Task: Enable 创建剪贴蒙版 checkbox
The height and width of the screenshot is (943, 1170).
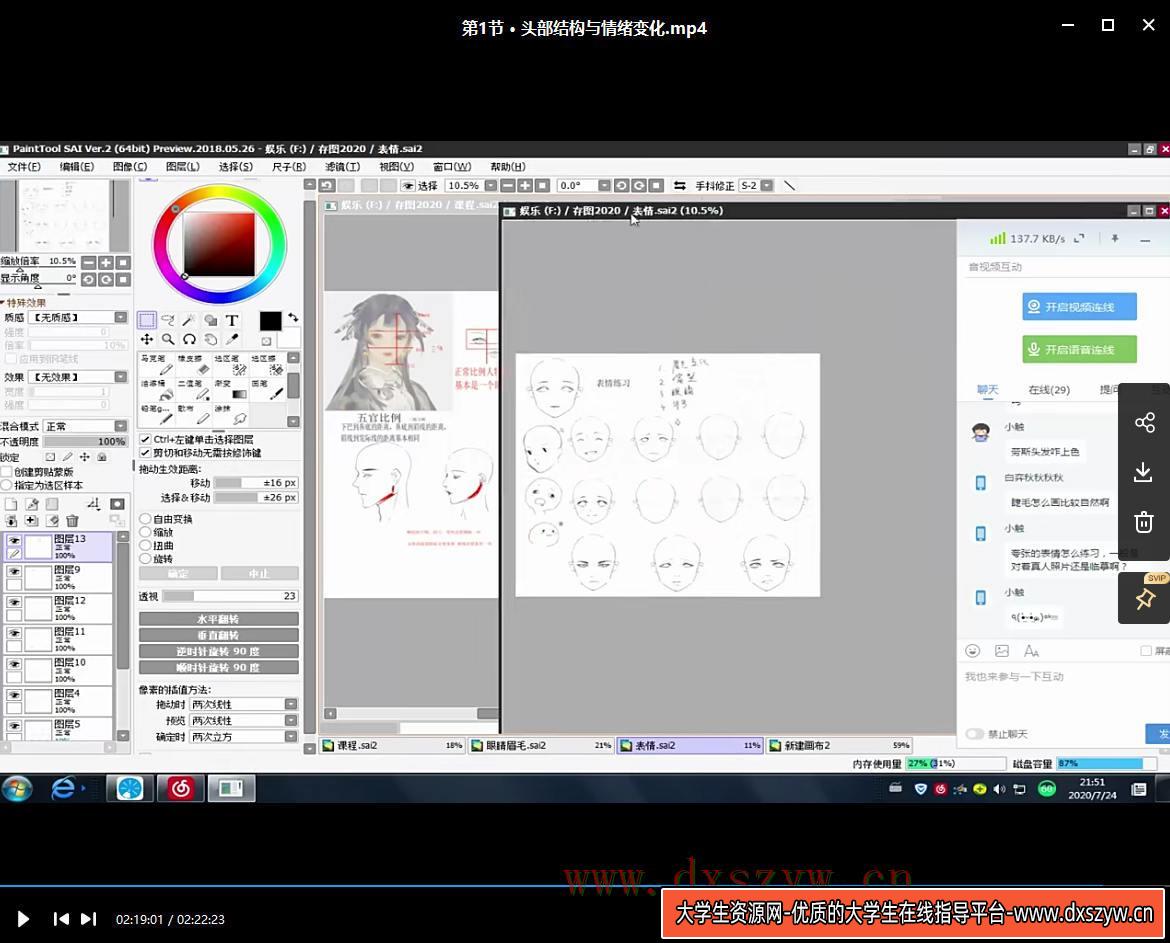Action: click(7, 472)
